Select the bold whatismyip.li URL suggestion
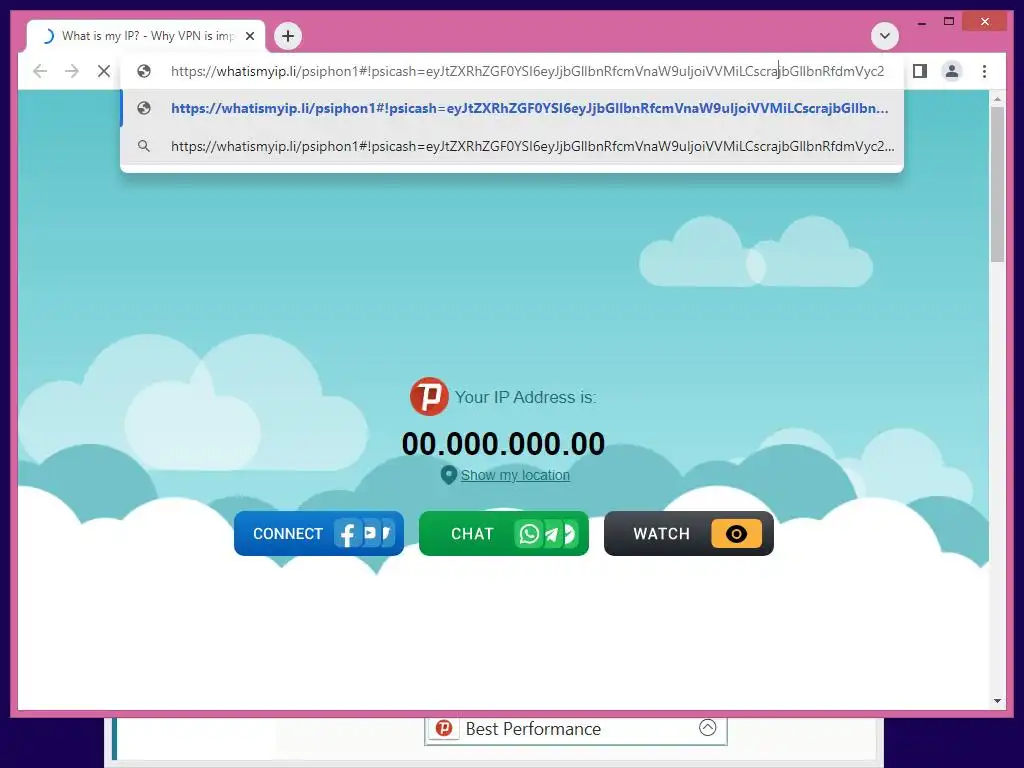This screenshot has width=1024, height=768. point(512,108)
